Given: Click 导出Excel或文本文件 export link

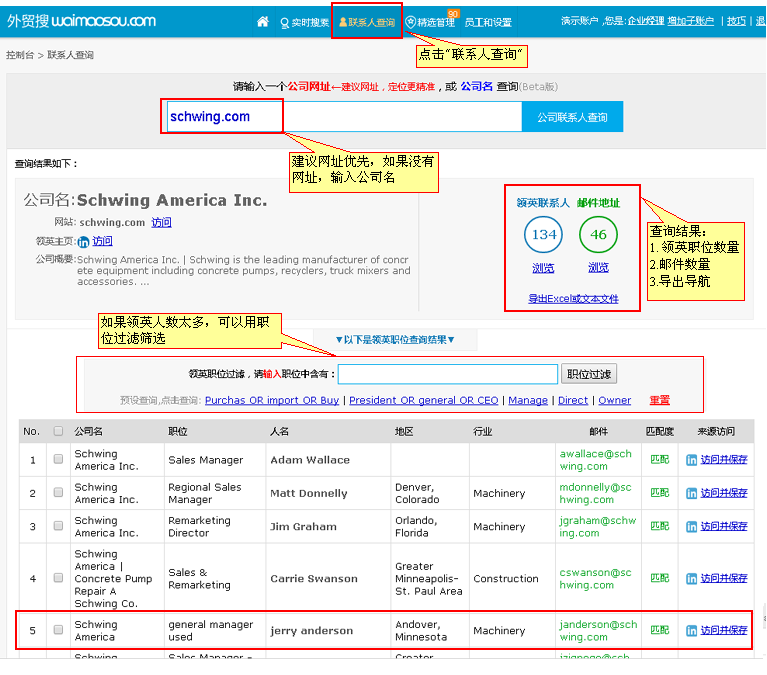Looking at the screenshot, I should click(573, 299).
